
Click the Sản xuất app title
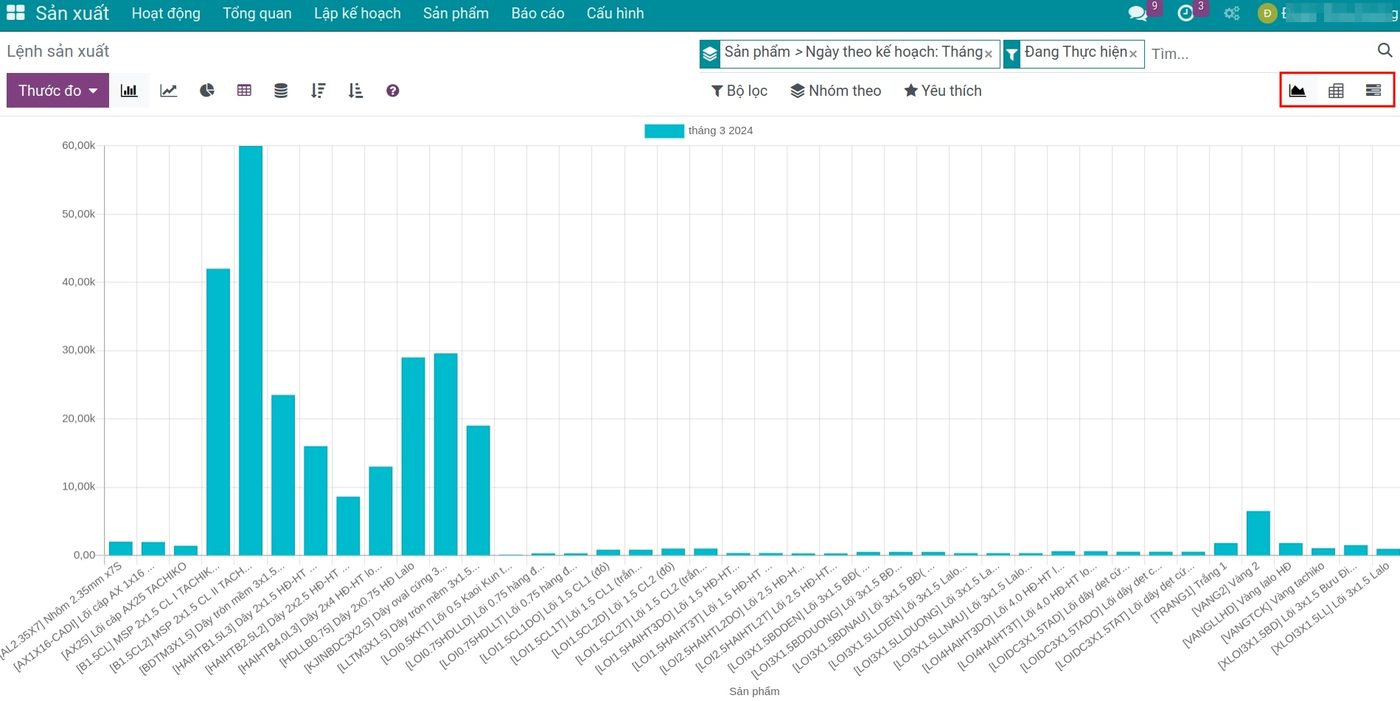[73, 13]
